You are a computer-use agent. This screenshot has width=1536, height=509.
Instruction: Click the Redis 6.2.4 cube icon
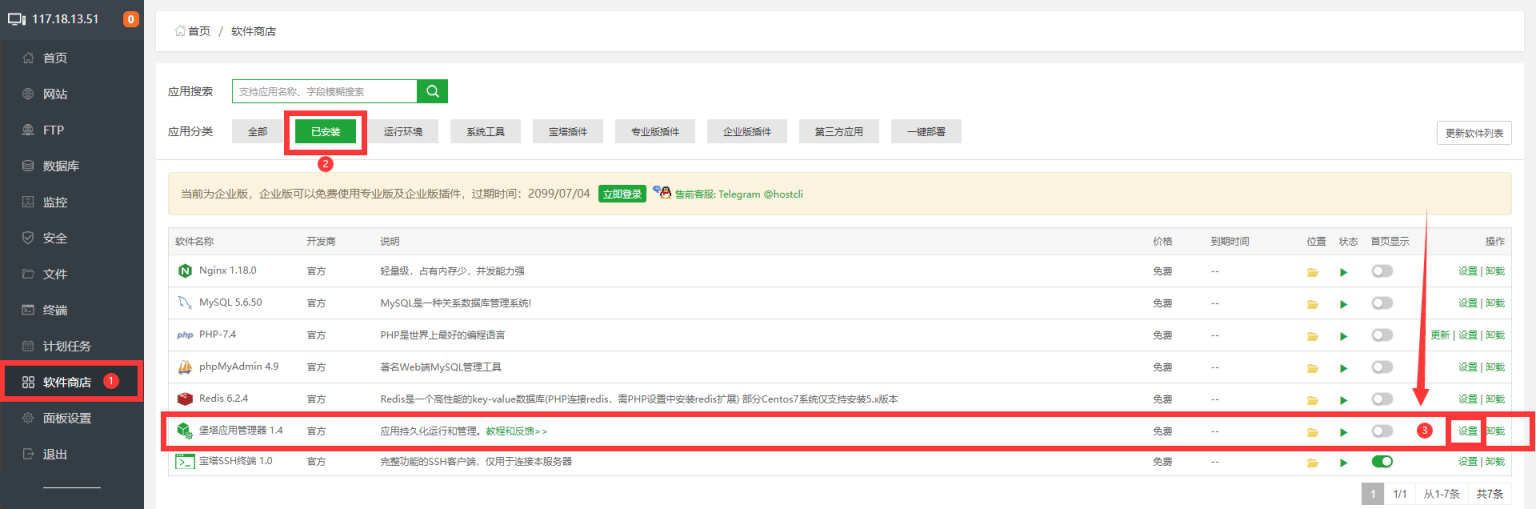[184, 399]
